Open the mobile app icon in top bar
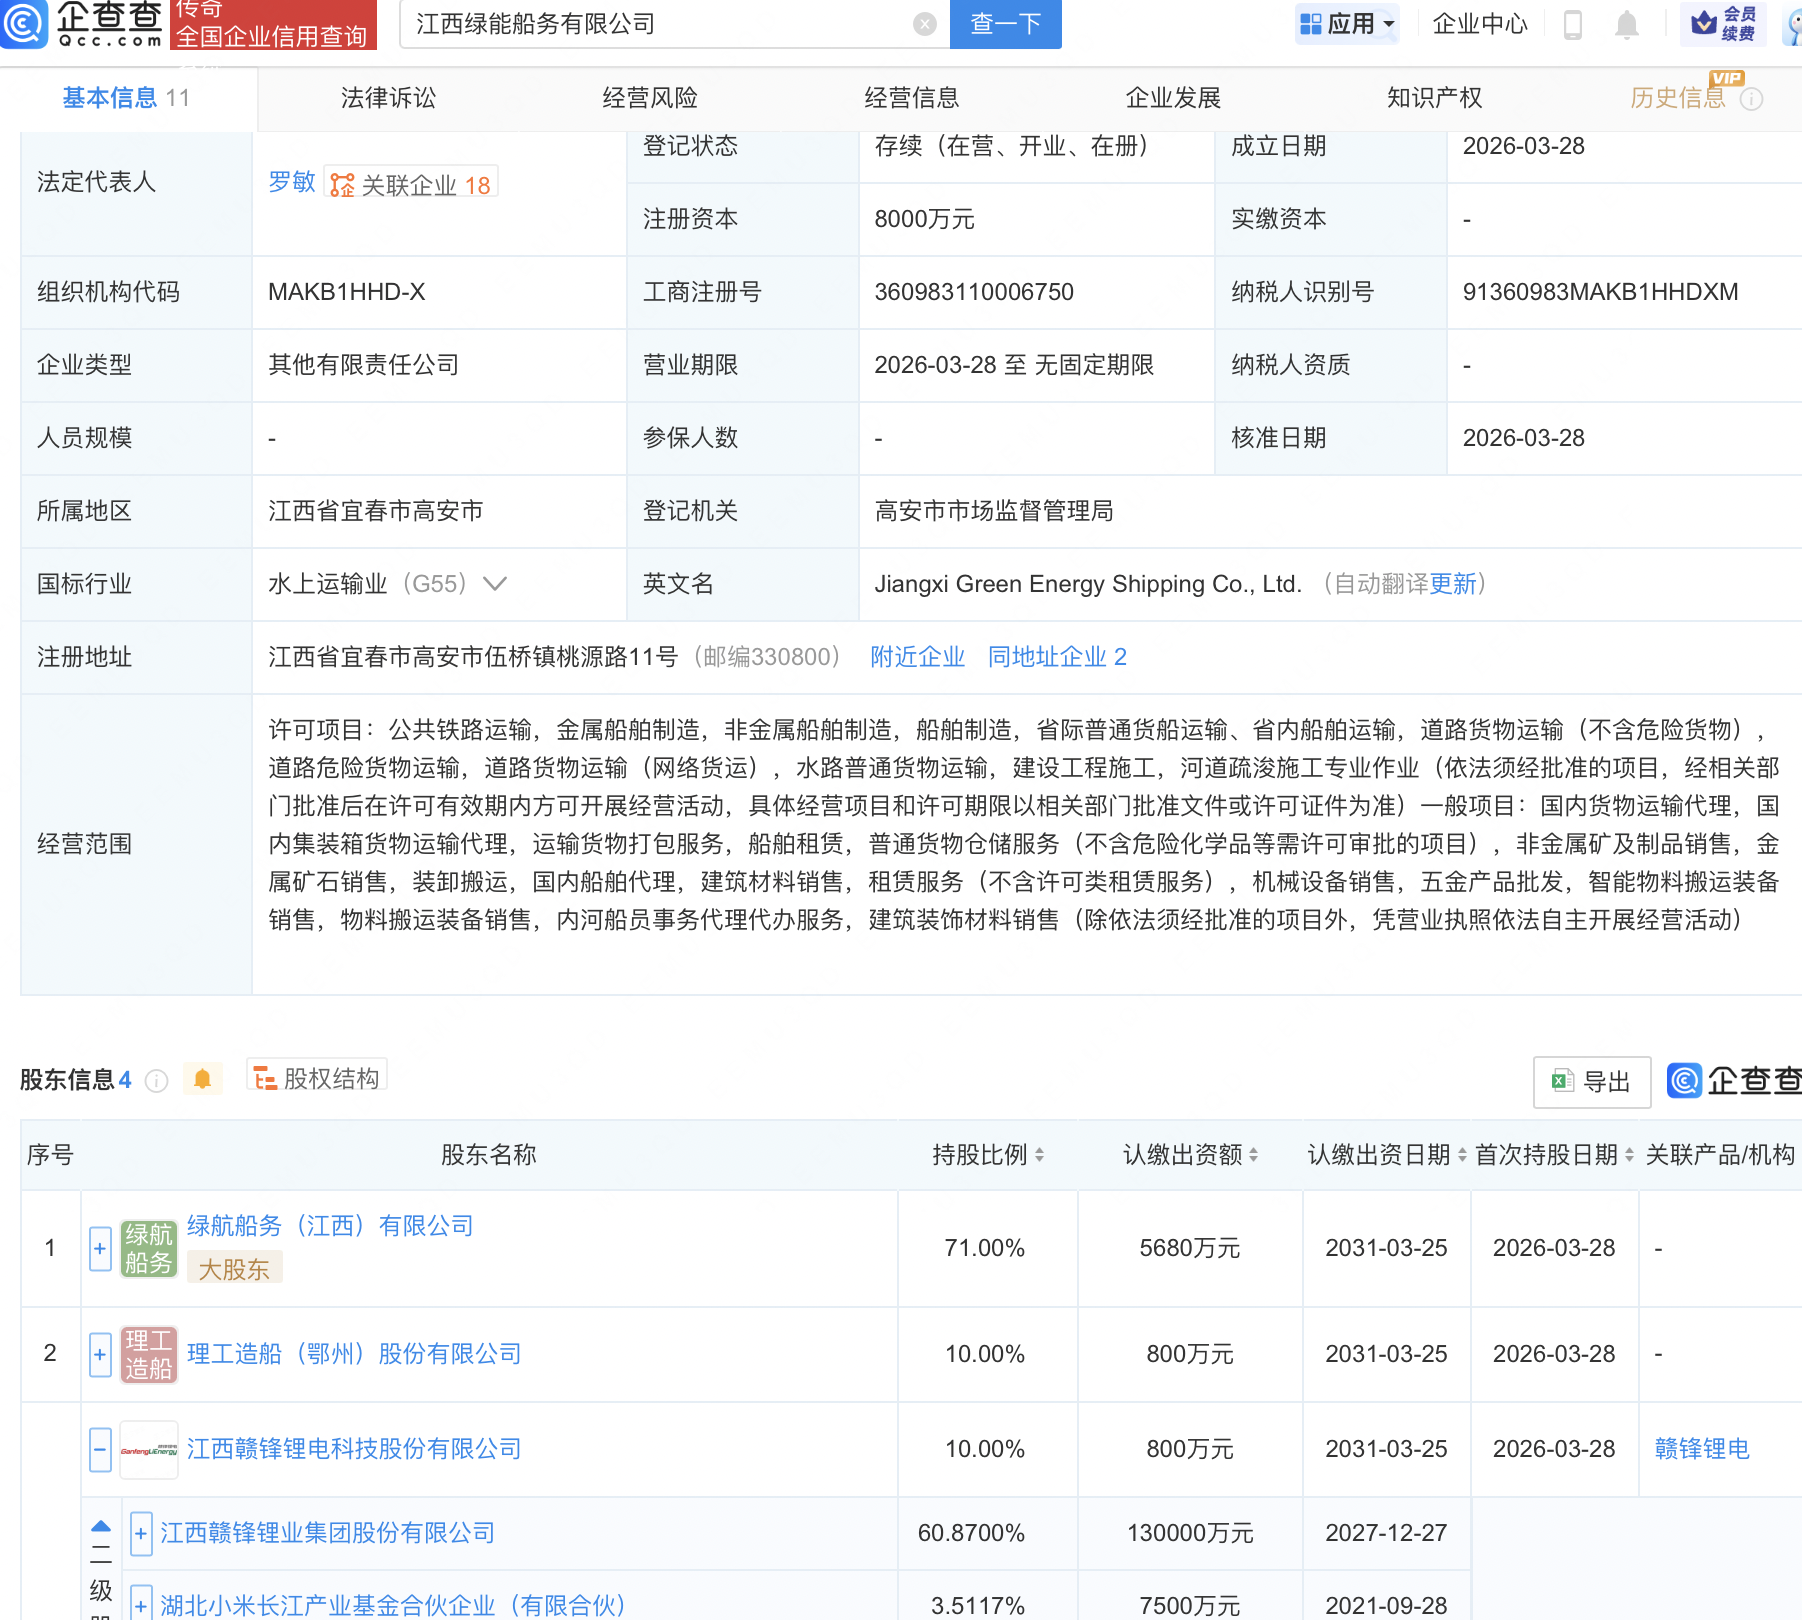 click(x=1571, y=25)
